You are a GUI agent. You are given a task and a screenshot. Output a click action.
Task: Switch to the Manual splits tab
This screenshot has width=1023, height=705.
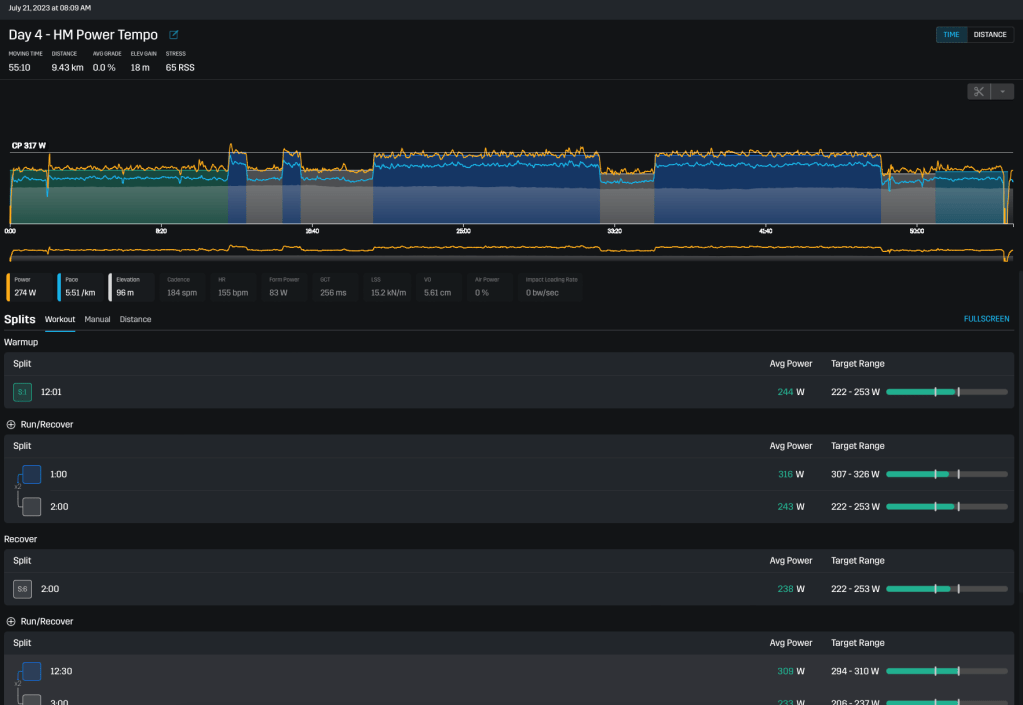click(97, 320)
